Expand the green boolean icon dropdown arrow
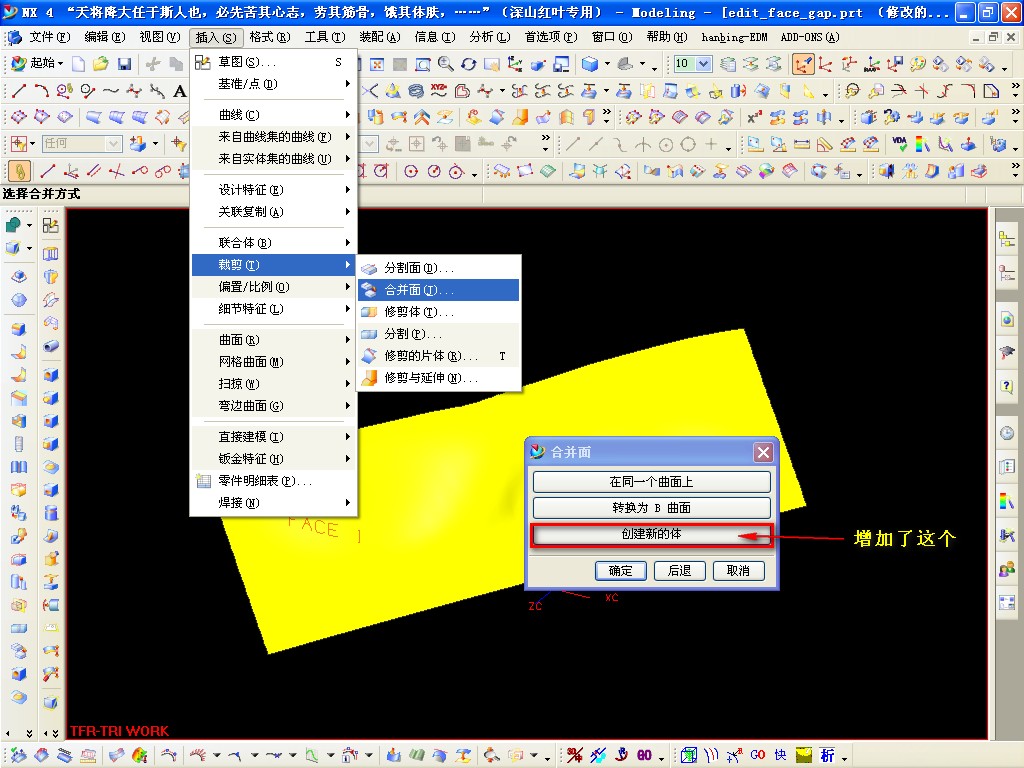Image resolution: width=1024 pixels, height=768 pixels. click(x=29, y=225)
